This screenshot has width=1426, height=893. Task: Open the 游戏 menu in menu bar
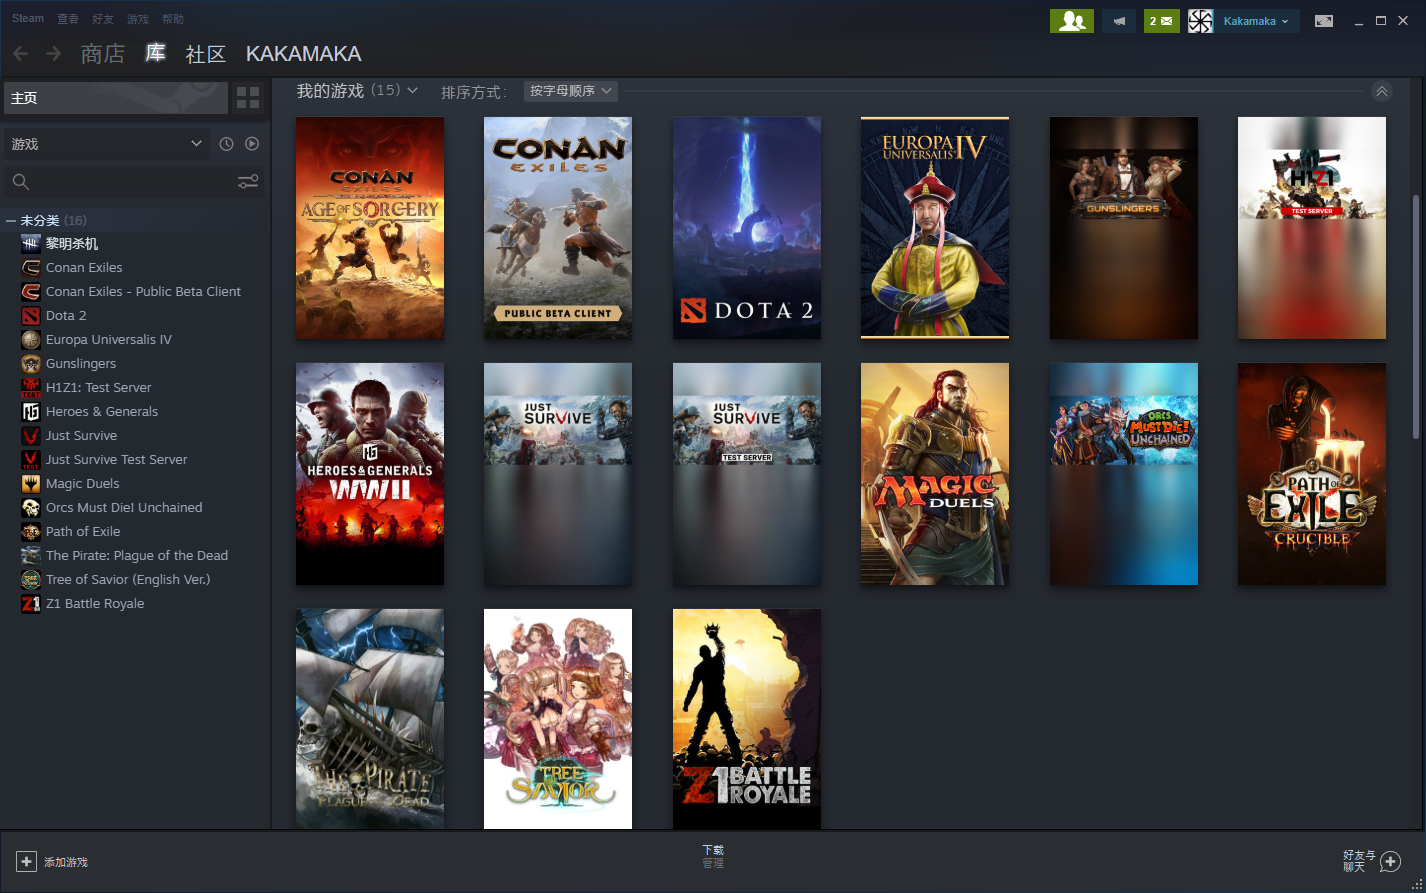(138, 19)
